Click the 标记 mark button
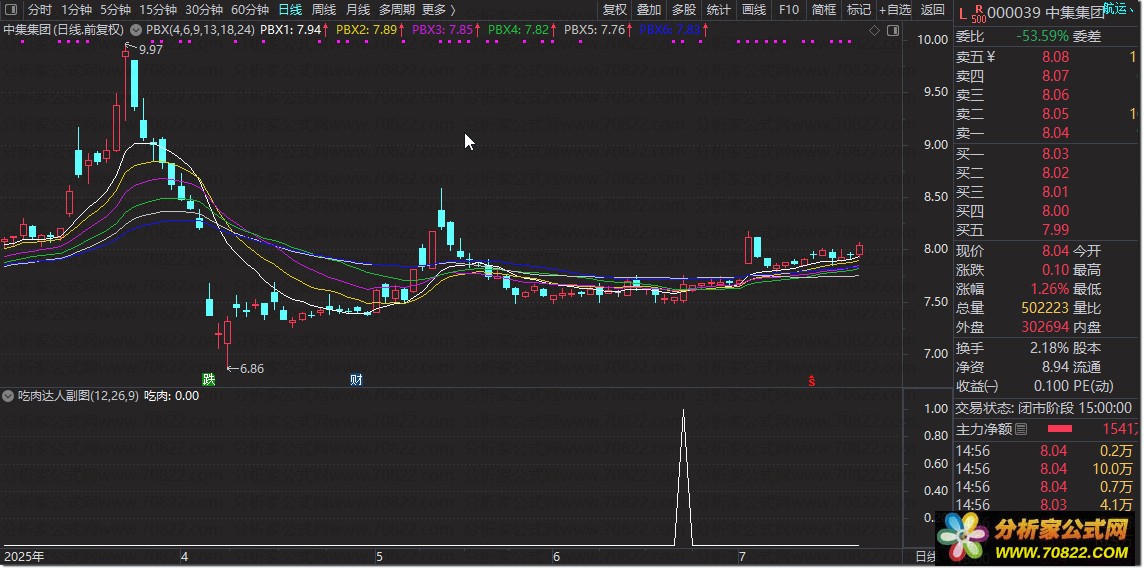1145x569 pixels. point(859,9)
